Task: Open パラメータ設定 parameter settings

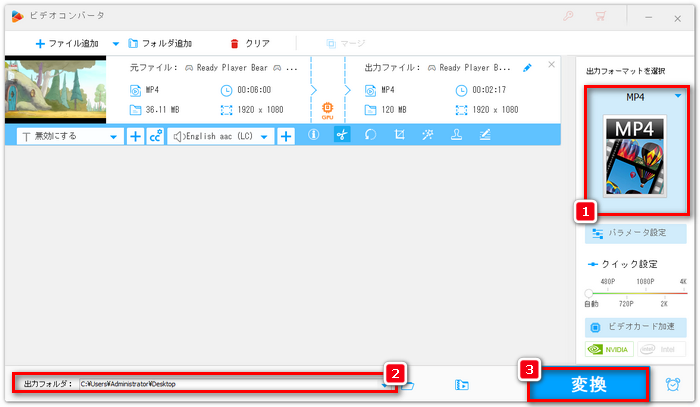Action: (x=636, y=233)
